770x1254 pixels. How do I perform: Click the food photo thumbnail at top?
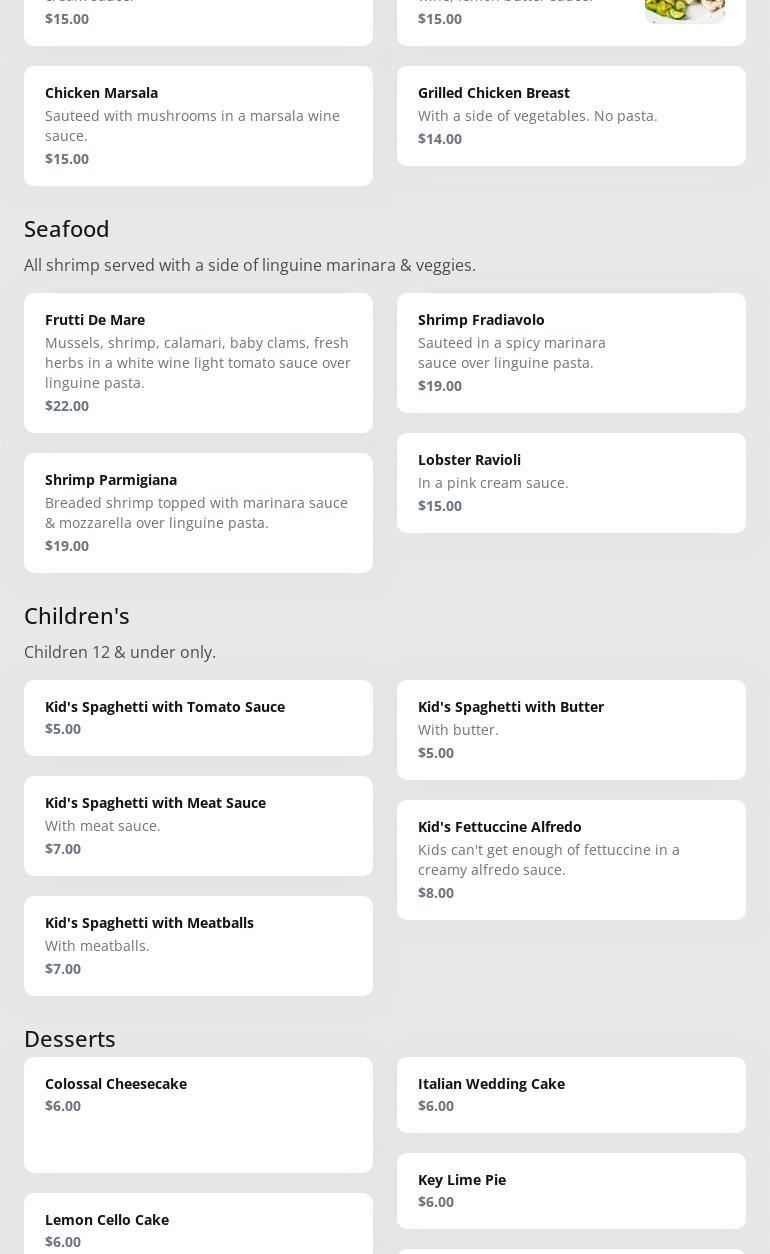pyautogui.click(x=684, y=10)
